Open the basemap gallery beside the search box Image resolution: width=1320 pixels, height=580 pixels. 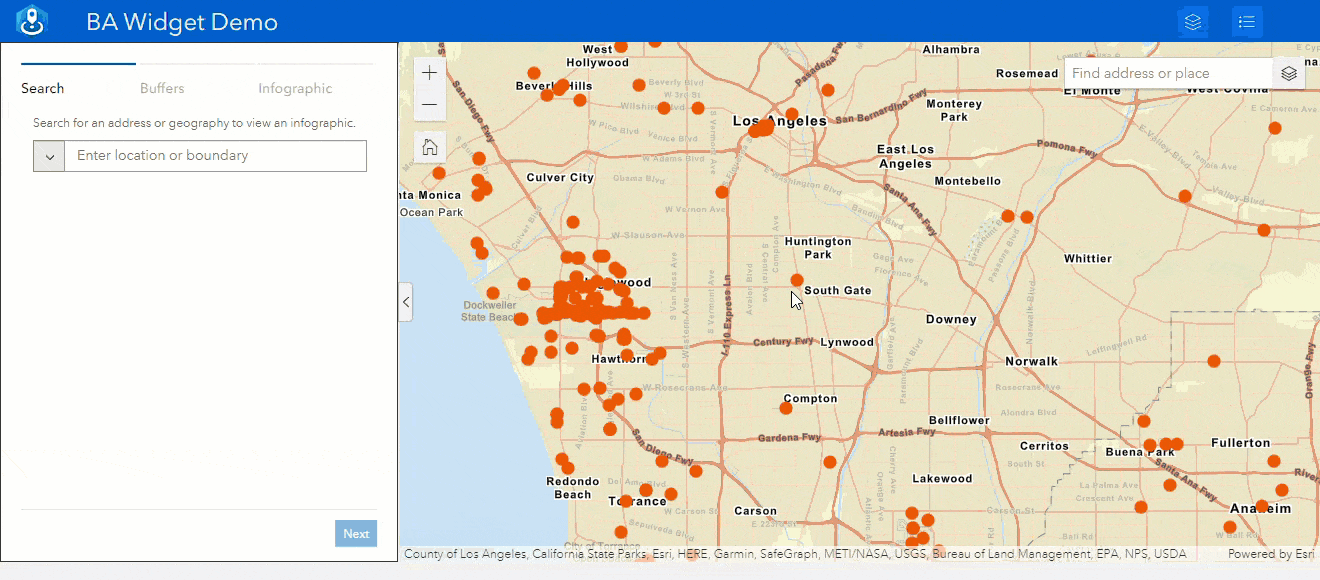(x=1289, y=73)
